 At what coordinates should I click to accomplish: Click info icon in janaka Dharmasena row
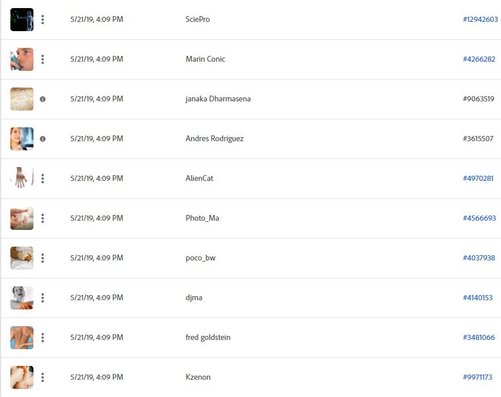(43, 99)
